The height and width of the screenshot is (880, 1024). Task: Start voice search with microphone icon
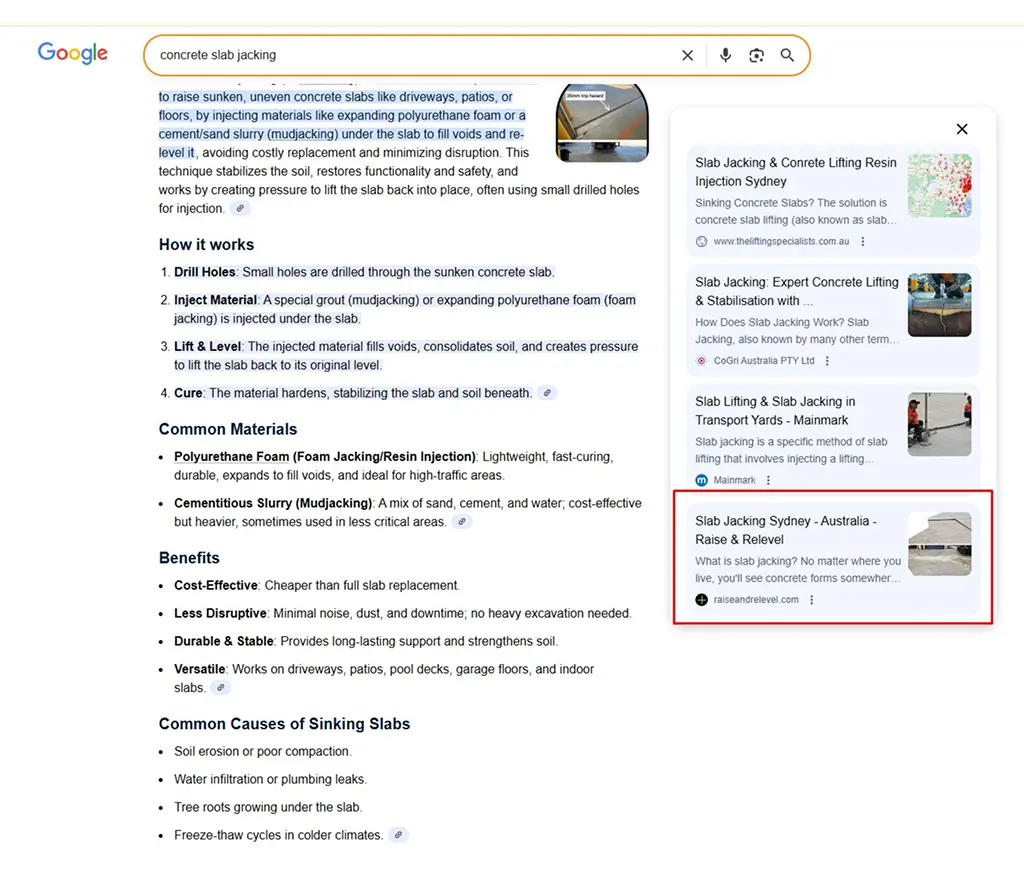coord(725,56)
